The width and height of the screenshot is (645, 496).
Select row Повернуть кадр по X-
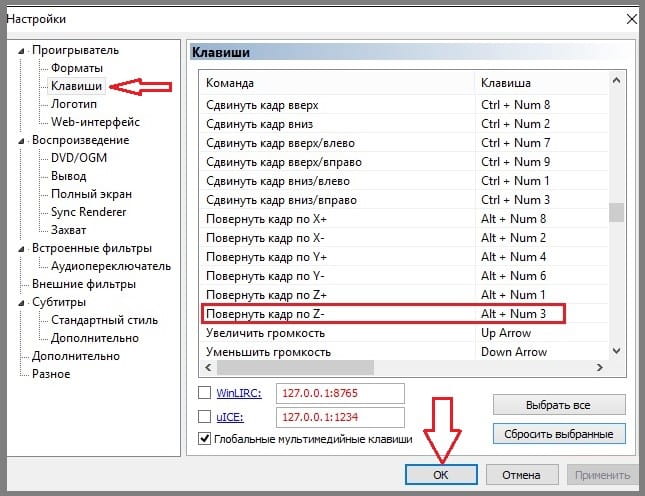pyautogui.click(x=404, y=238)
